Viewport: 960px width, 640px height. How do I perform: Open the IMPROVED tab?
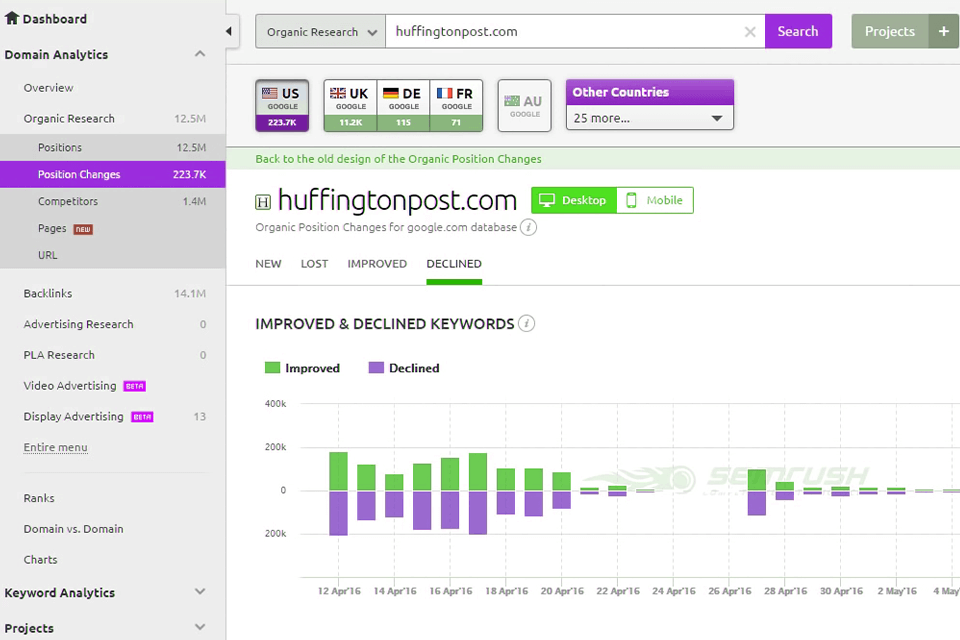tap(377, 264)
